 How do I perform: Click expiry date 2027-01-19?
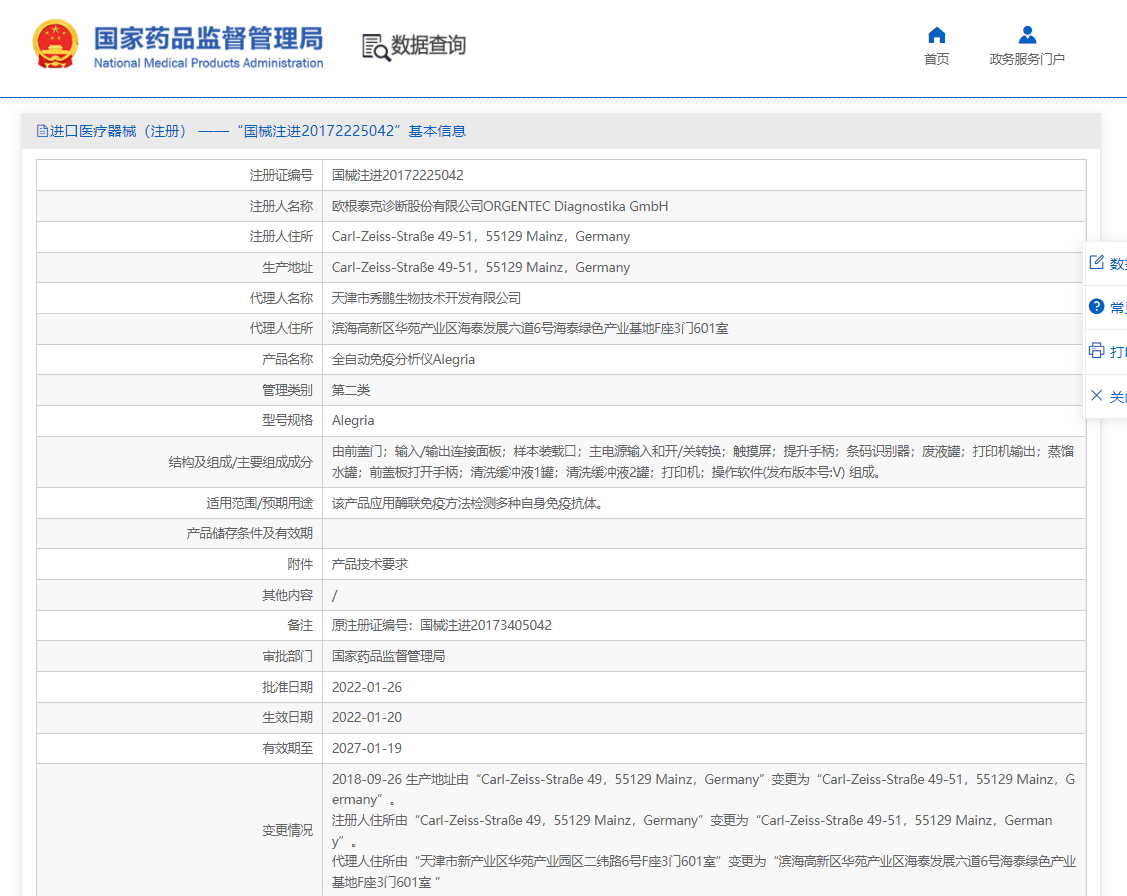(367, 748)
